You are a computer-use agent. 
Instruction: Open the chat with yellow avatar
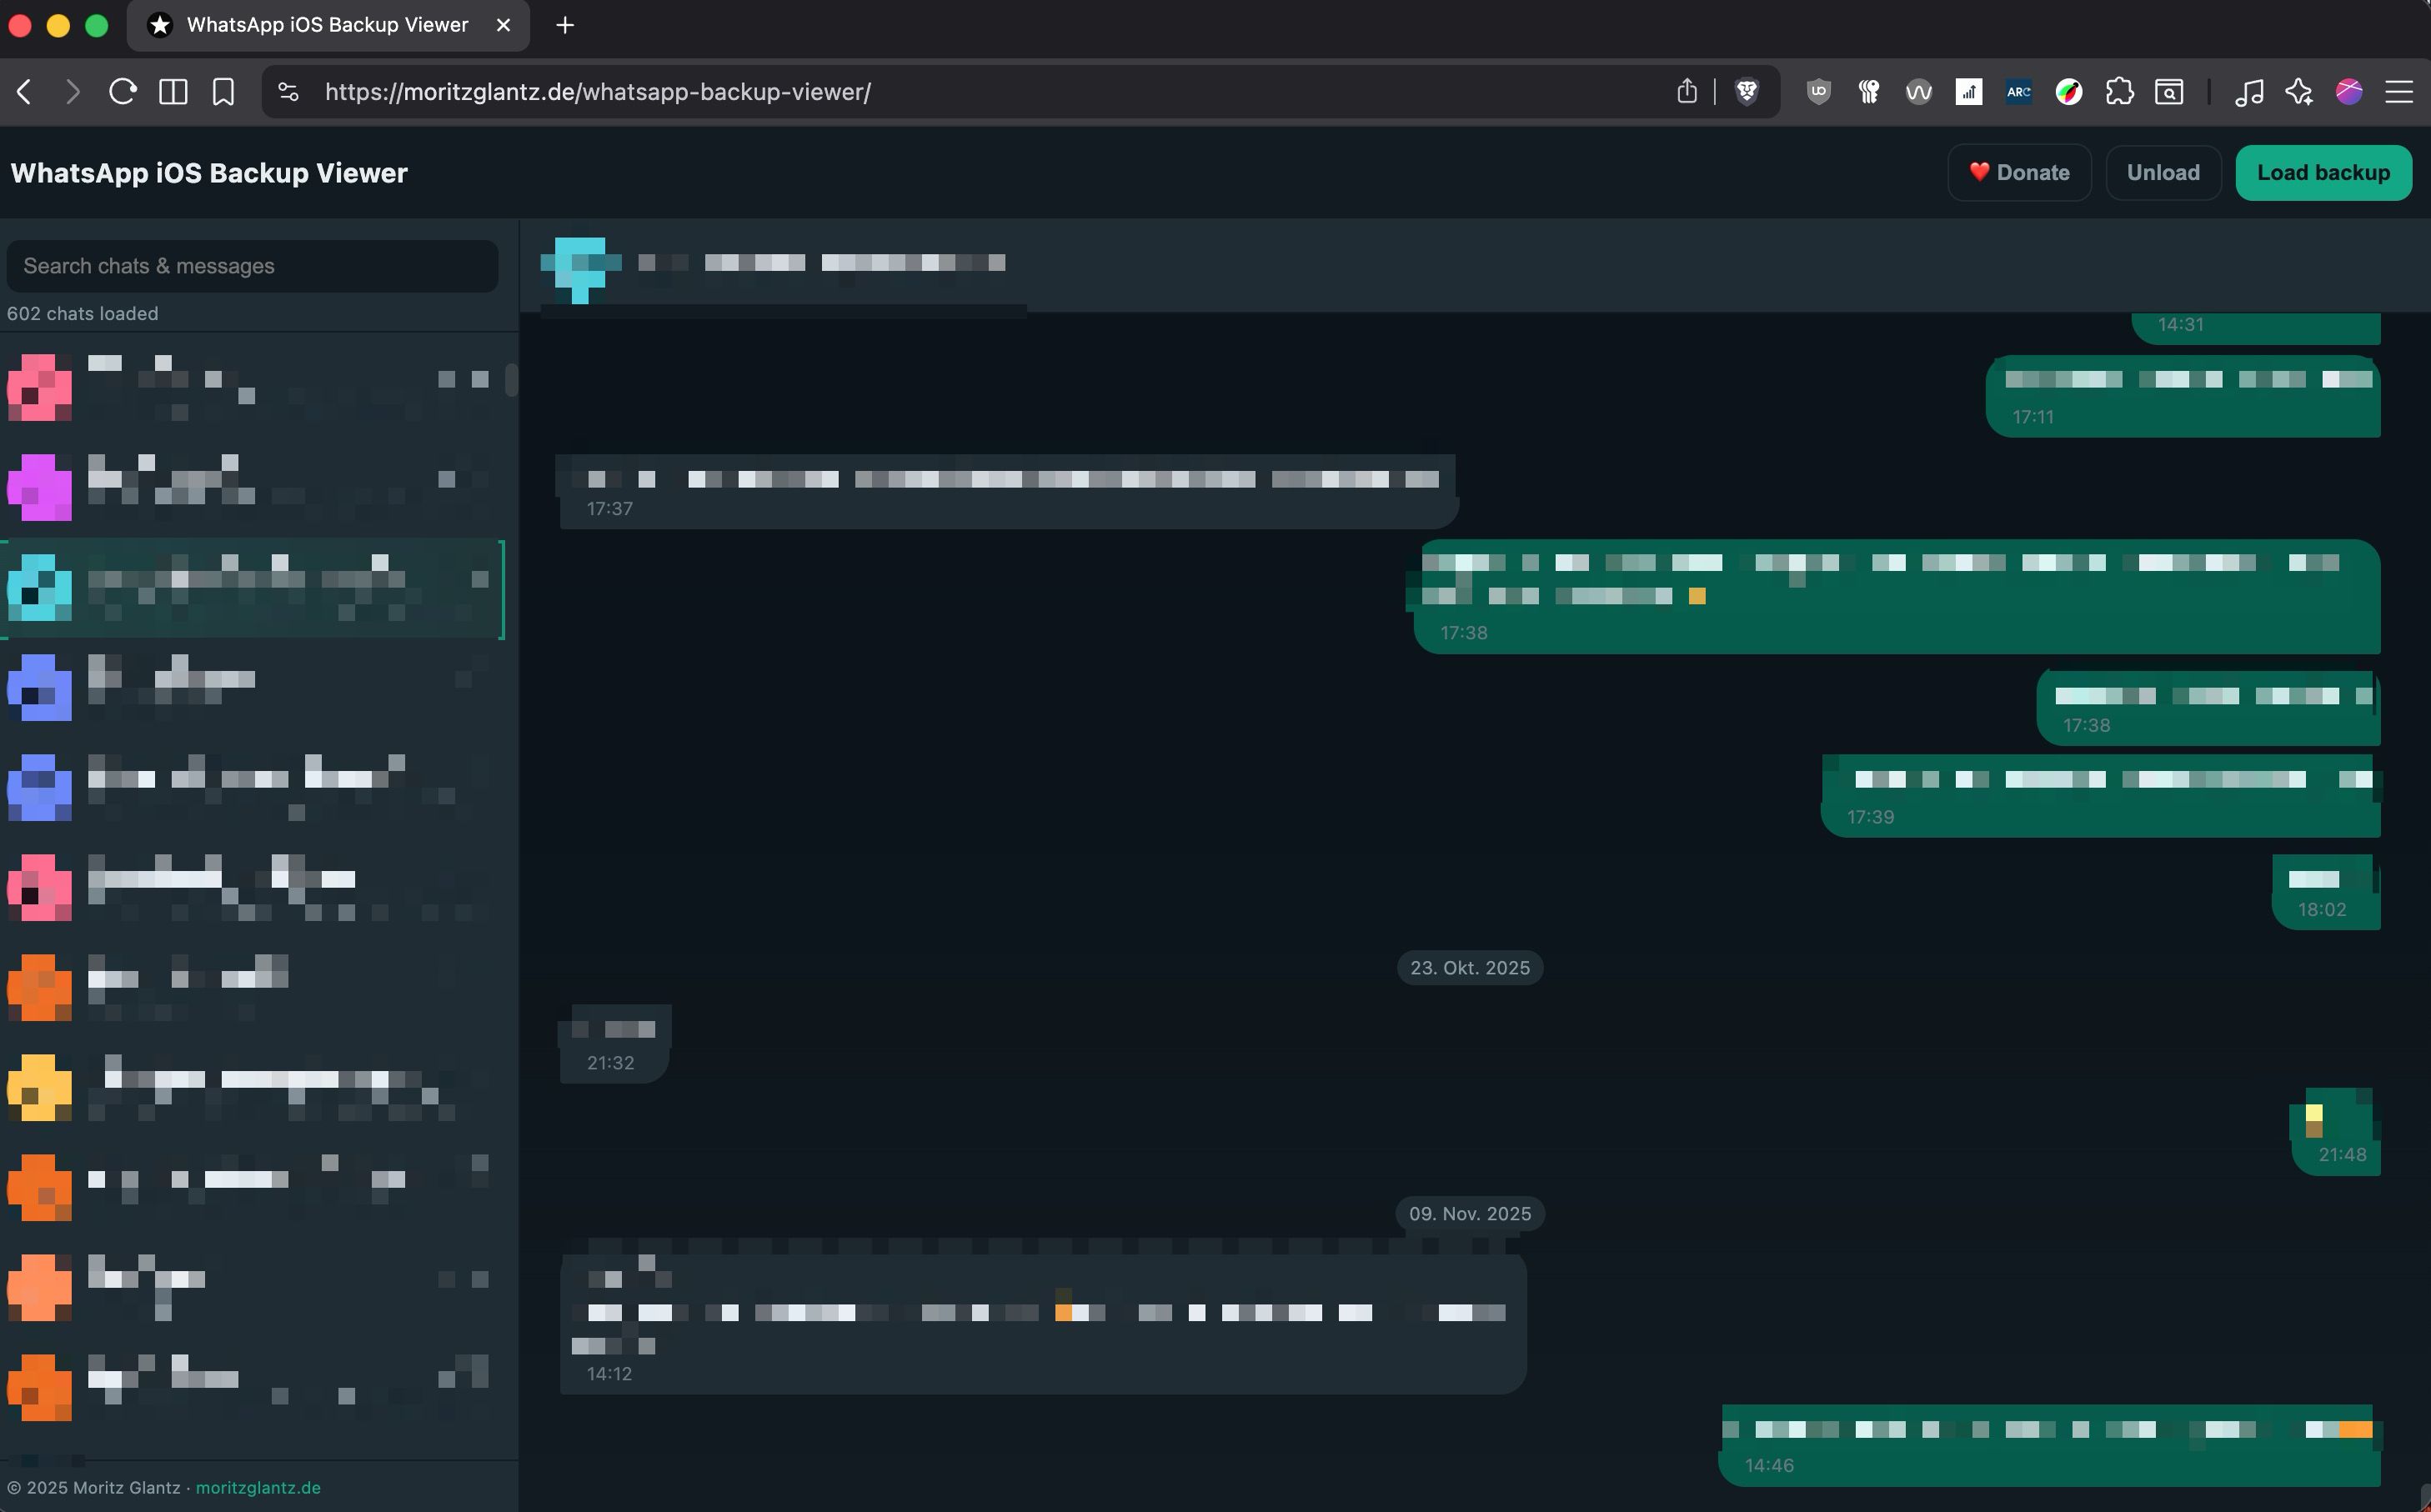tap(252, 1088)
